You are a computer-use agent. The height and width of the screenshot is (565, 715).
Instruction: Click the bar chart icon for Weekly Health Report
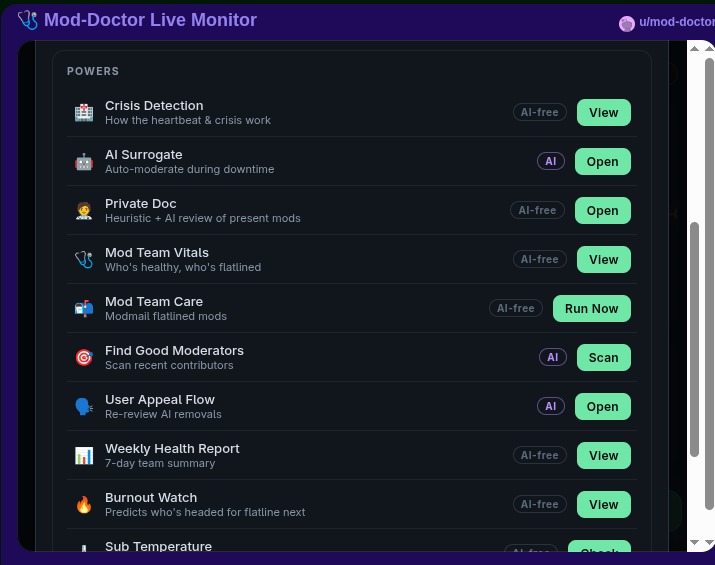point(84,456)
